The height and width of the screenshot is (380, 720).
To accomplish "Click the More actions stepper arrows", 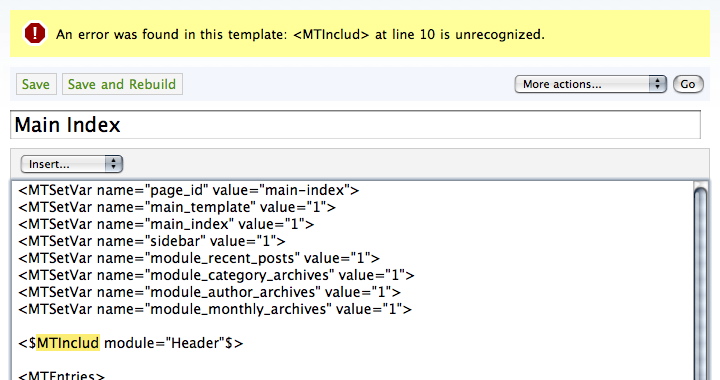I will pos(658,84).
